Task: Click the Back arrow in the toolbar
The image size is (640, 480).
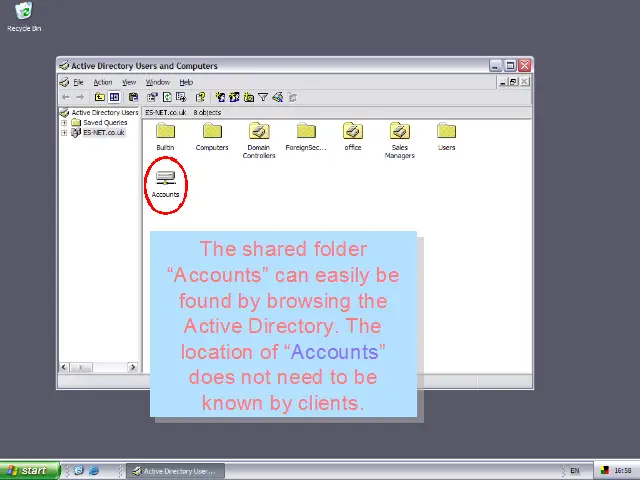Action: click(66, 97)
